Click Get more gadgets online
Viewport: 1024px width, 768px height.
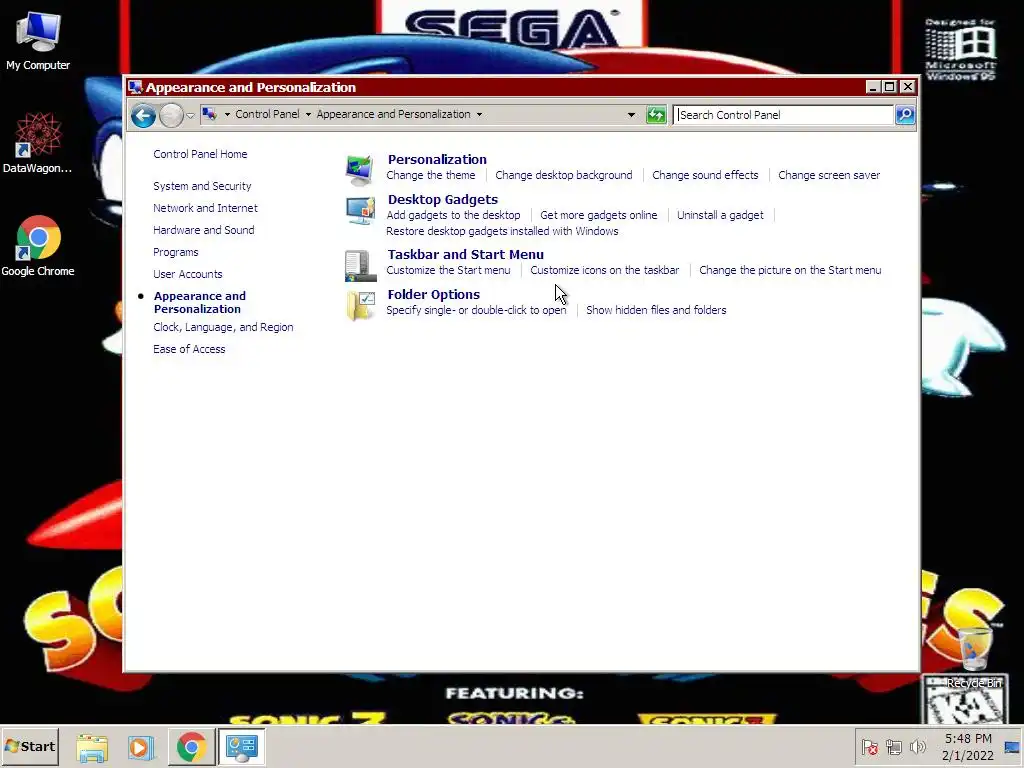pyautogui.click(x=598, y=216)
